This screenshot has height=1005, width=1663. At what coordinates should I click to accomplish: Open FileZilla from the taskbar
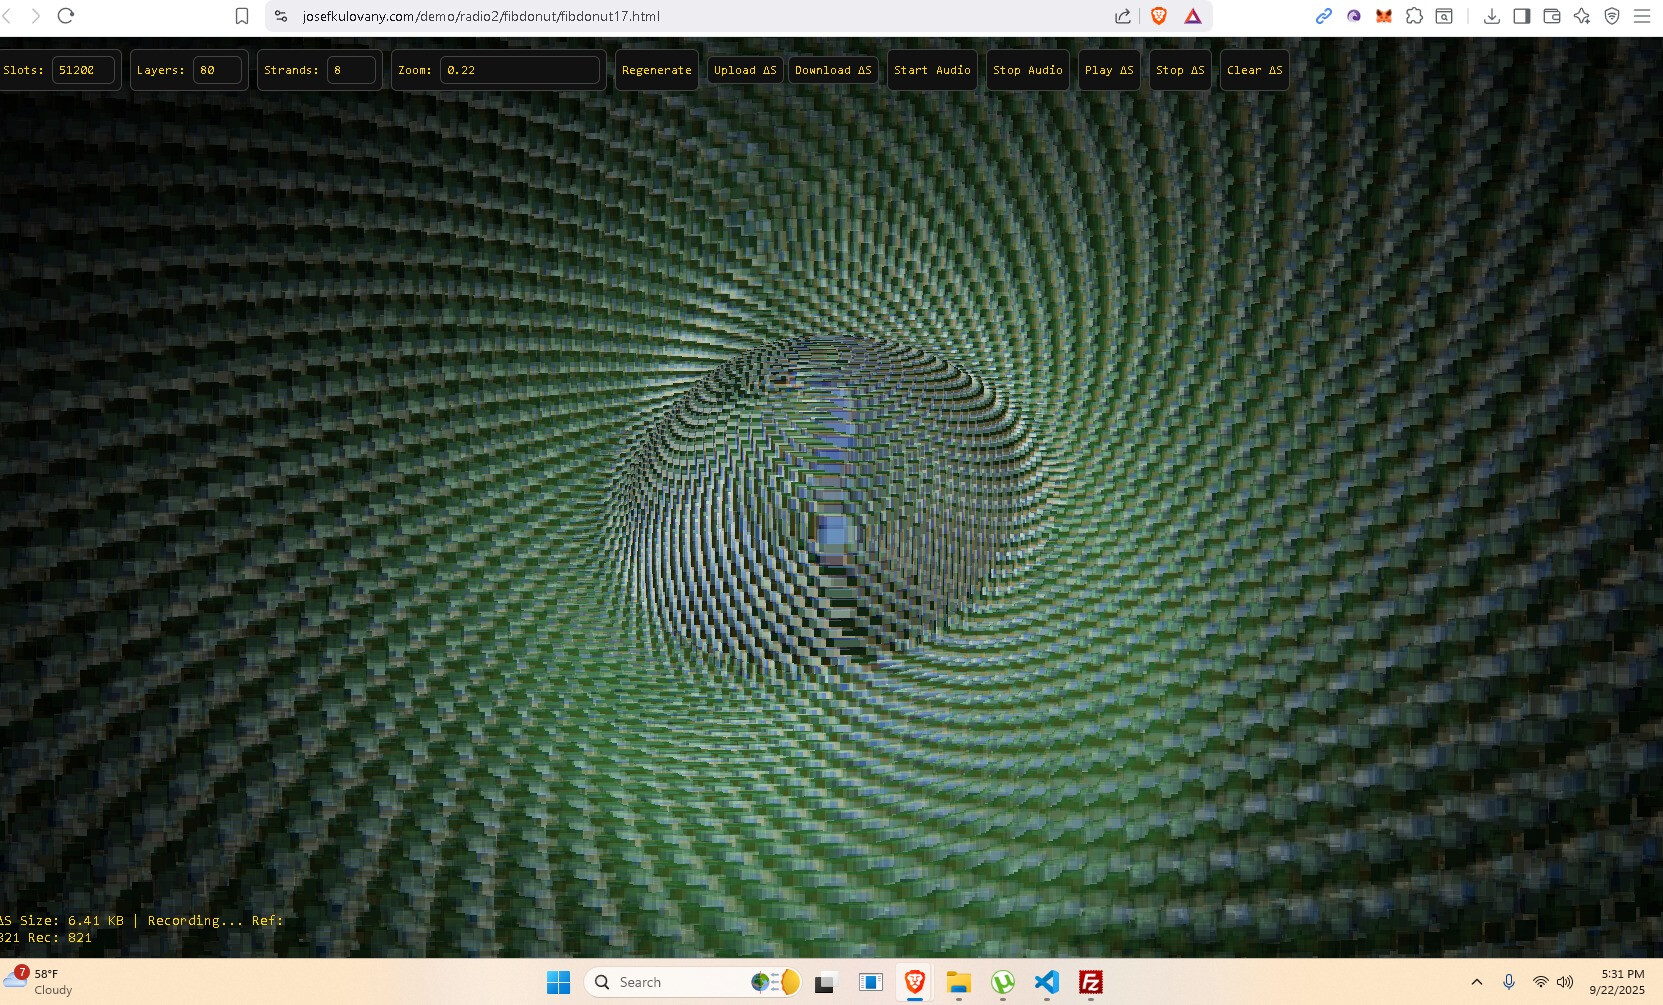pos(1091,982)
